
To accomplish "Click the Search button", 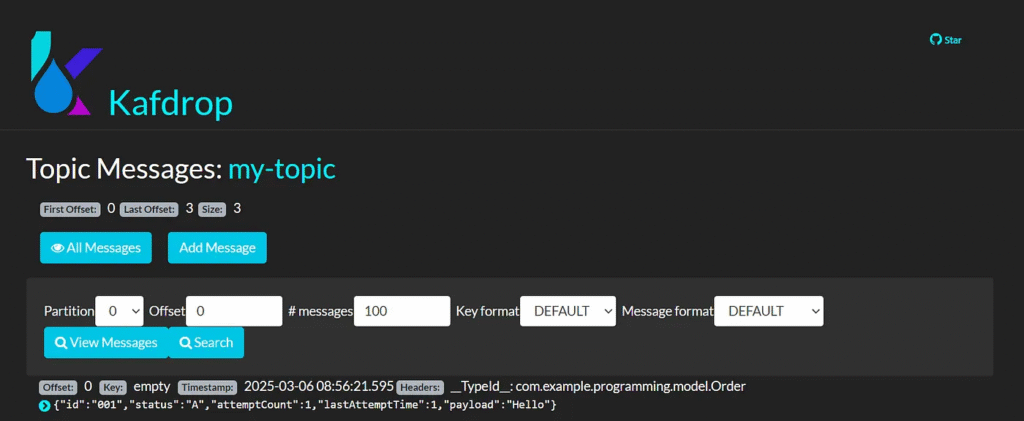I will click(x=206, y=342).
